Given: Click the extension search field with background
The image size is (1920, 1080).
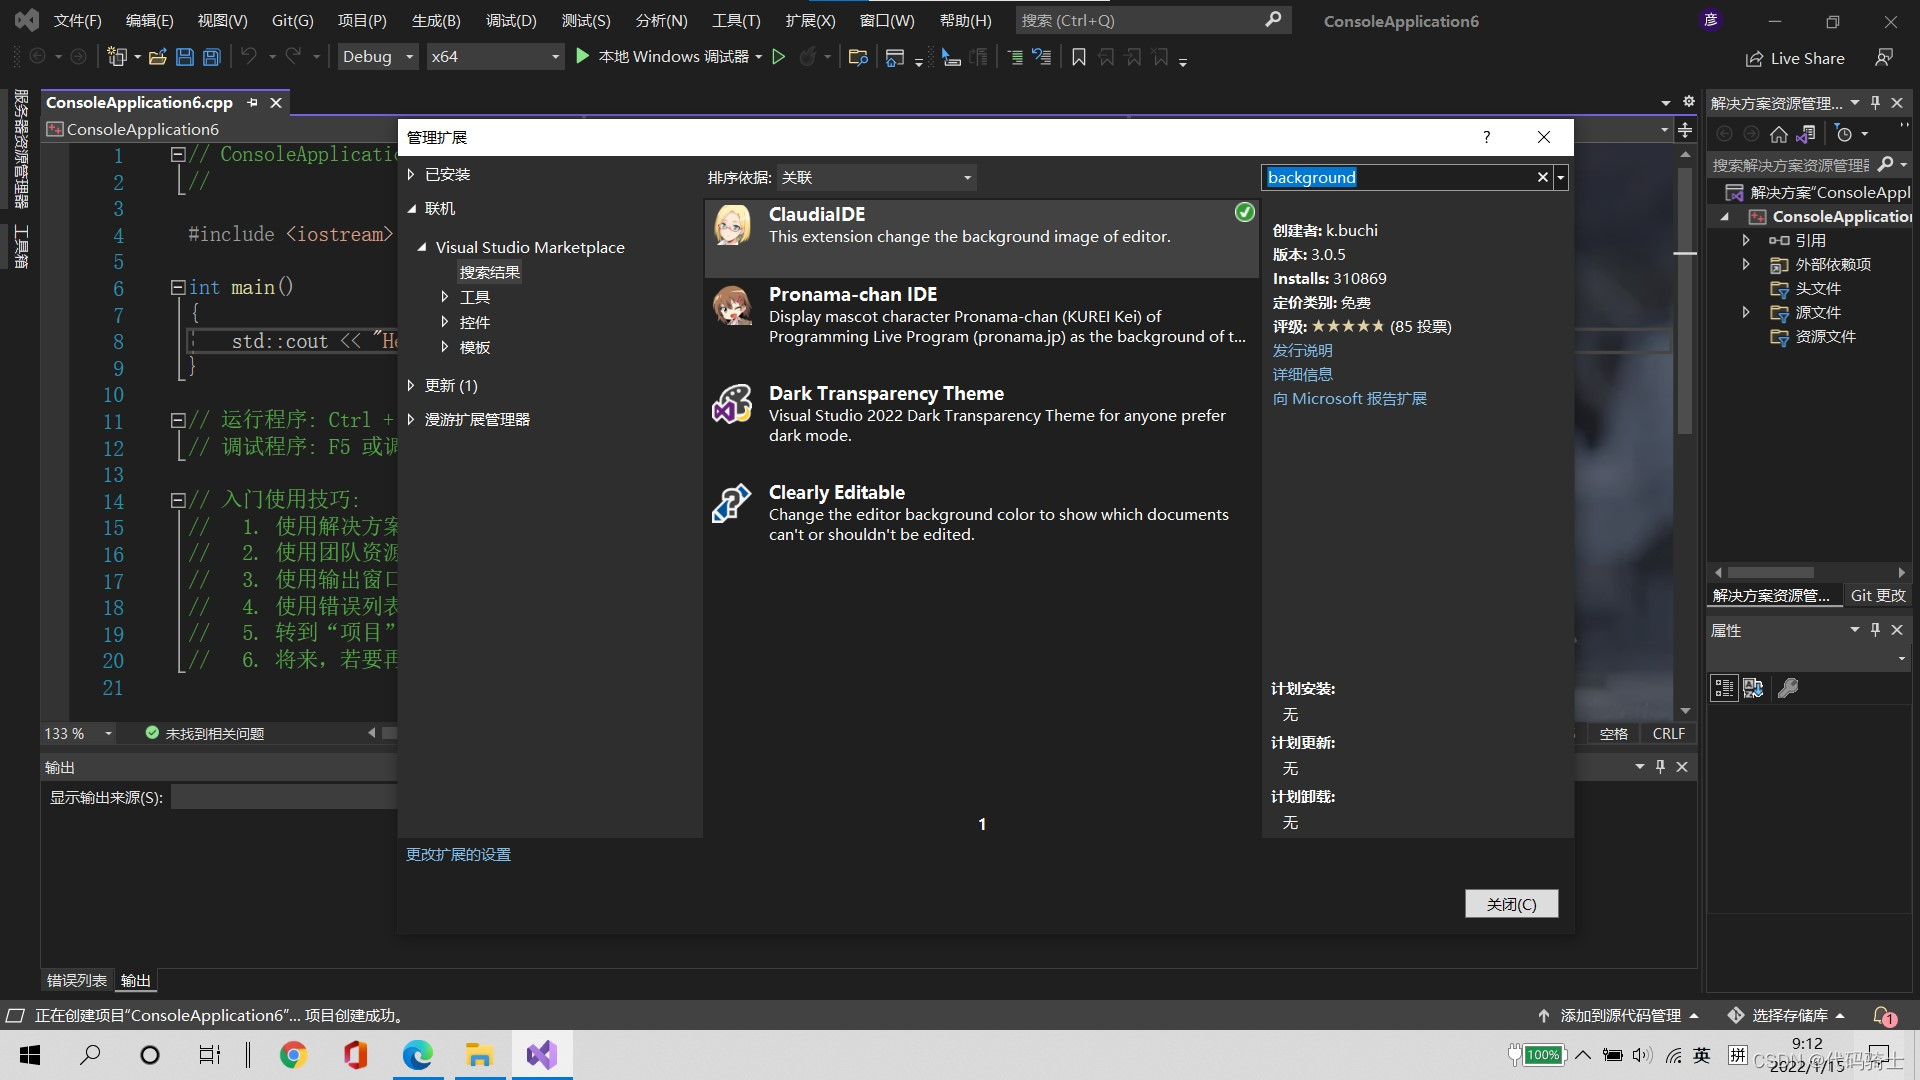Looking at the screenshot, I should pyautogui.click(x=1398, y=178).
